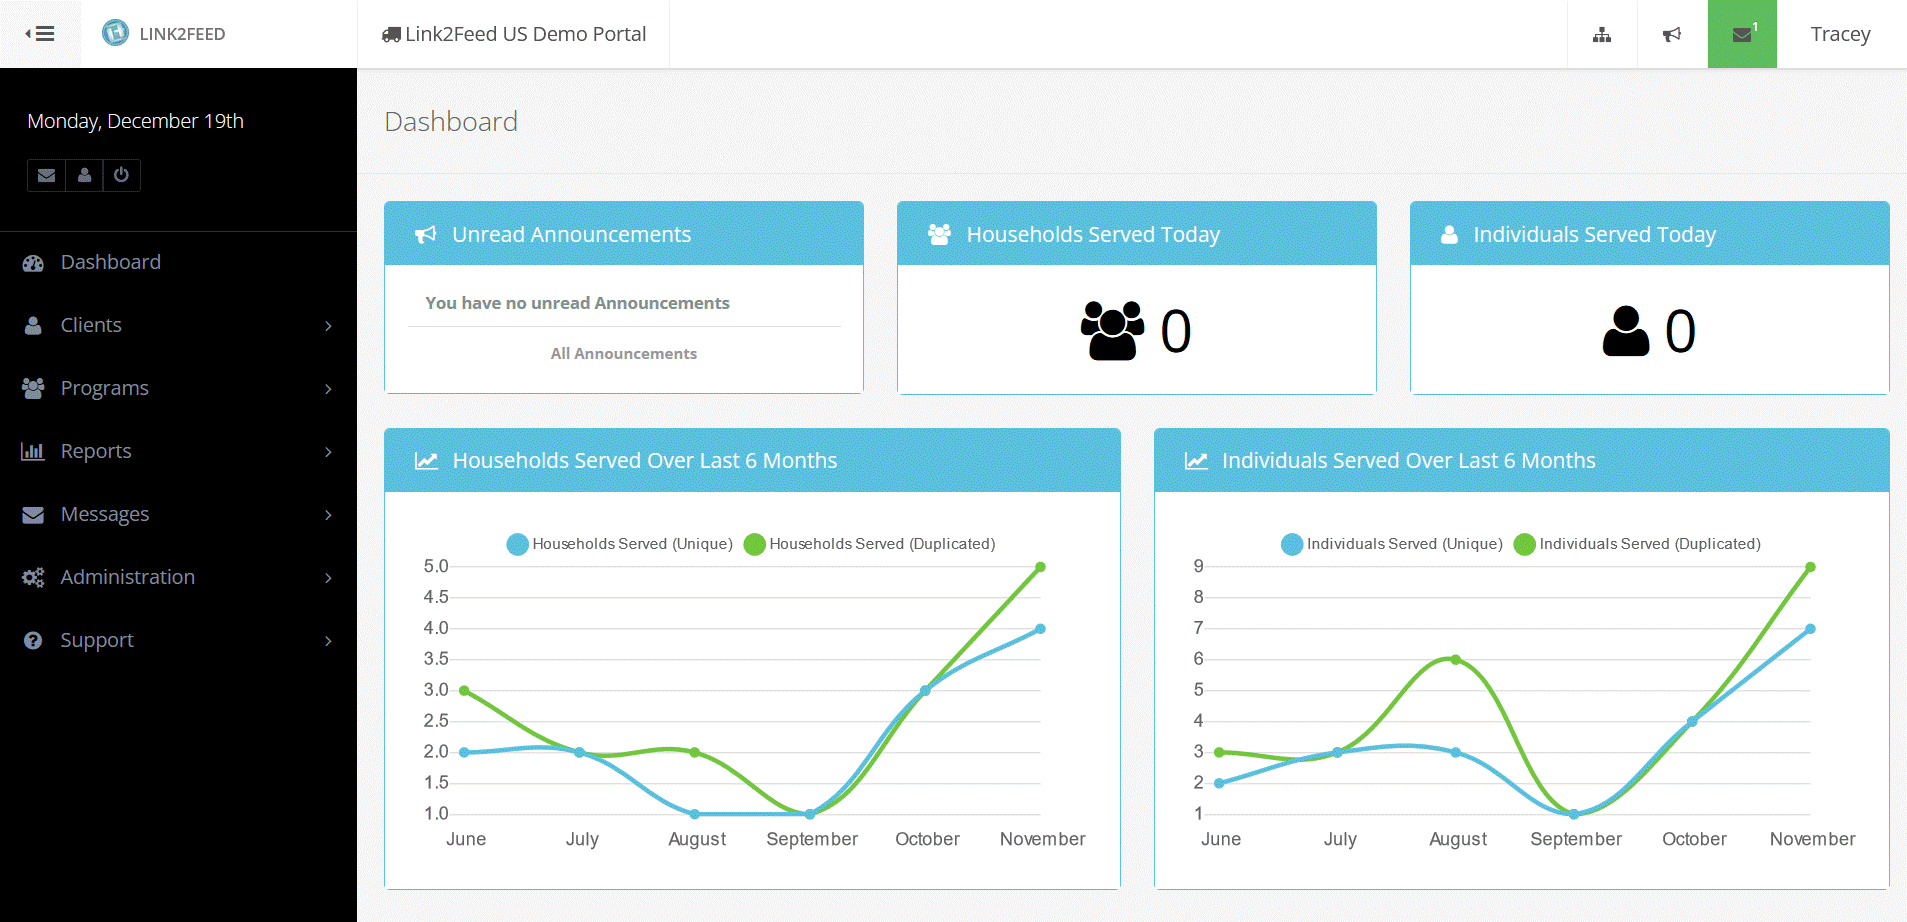The height and width of the screenshot is (922, 1907).
Task: Toggle Households Served (Duplicated) legend series
Action: pyautogui.click(x=870, y=544)
